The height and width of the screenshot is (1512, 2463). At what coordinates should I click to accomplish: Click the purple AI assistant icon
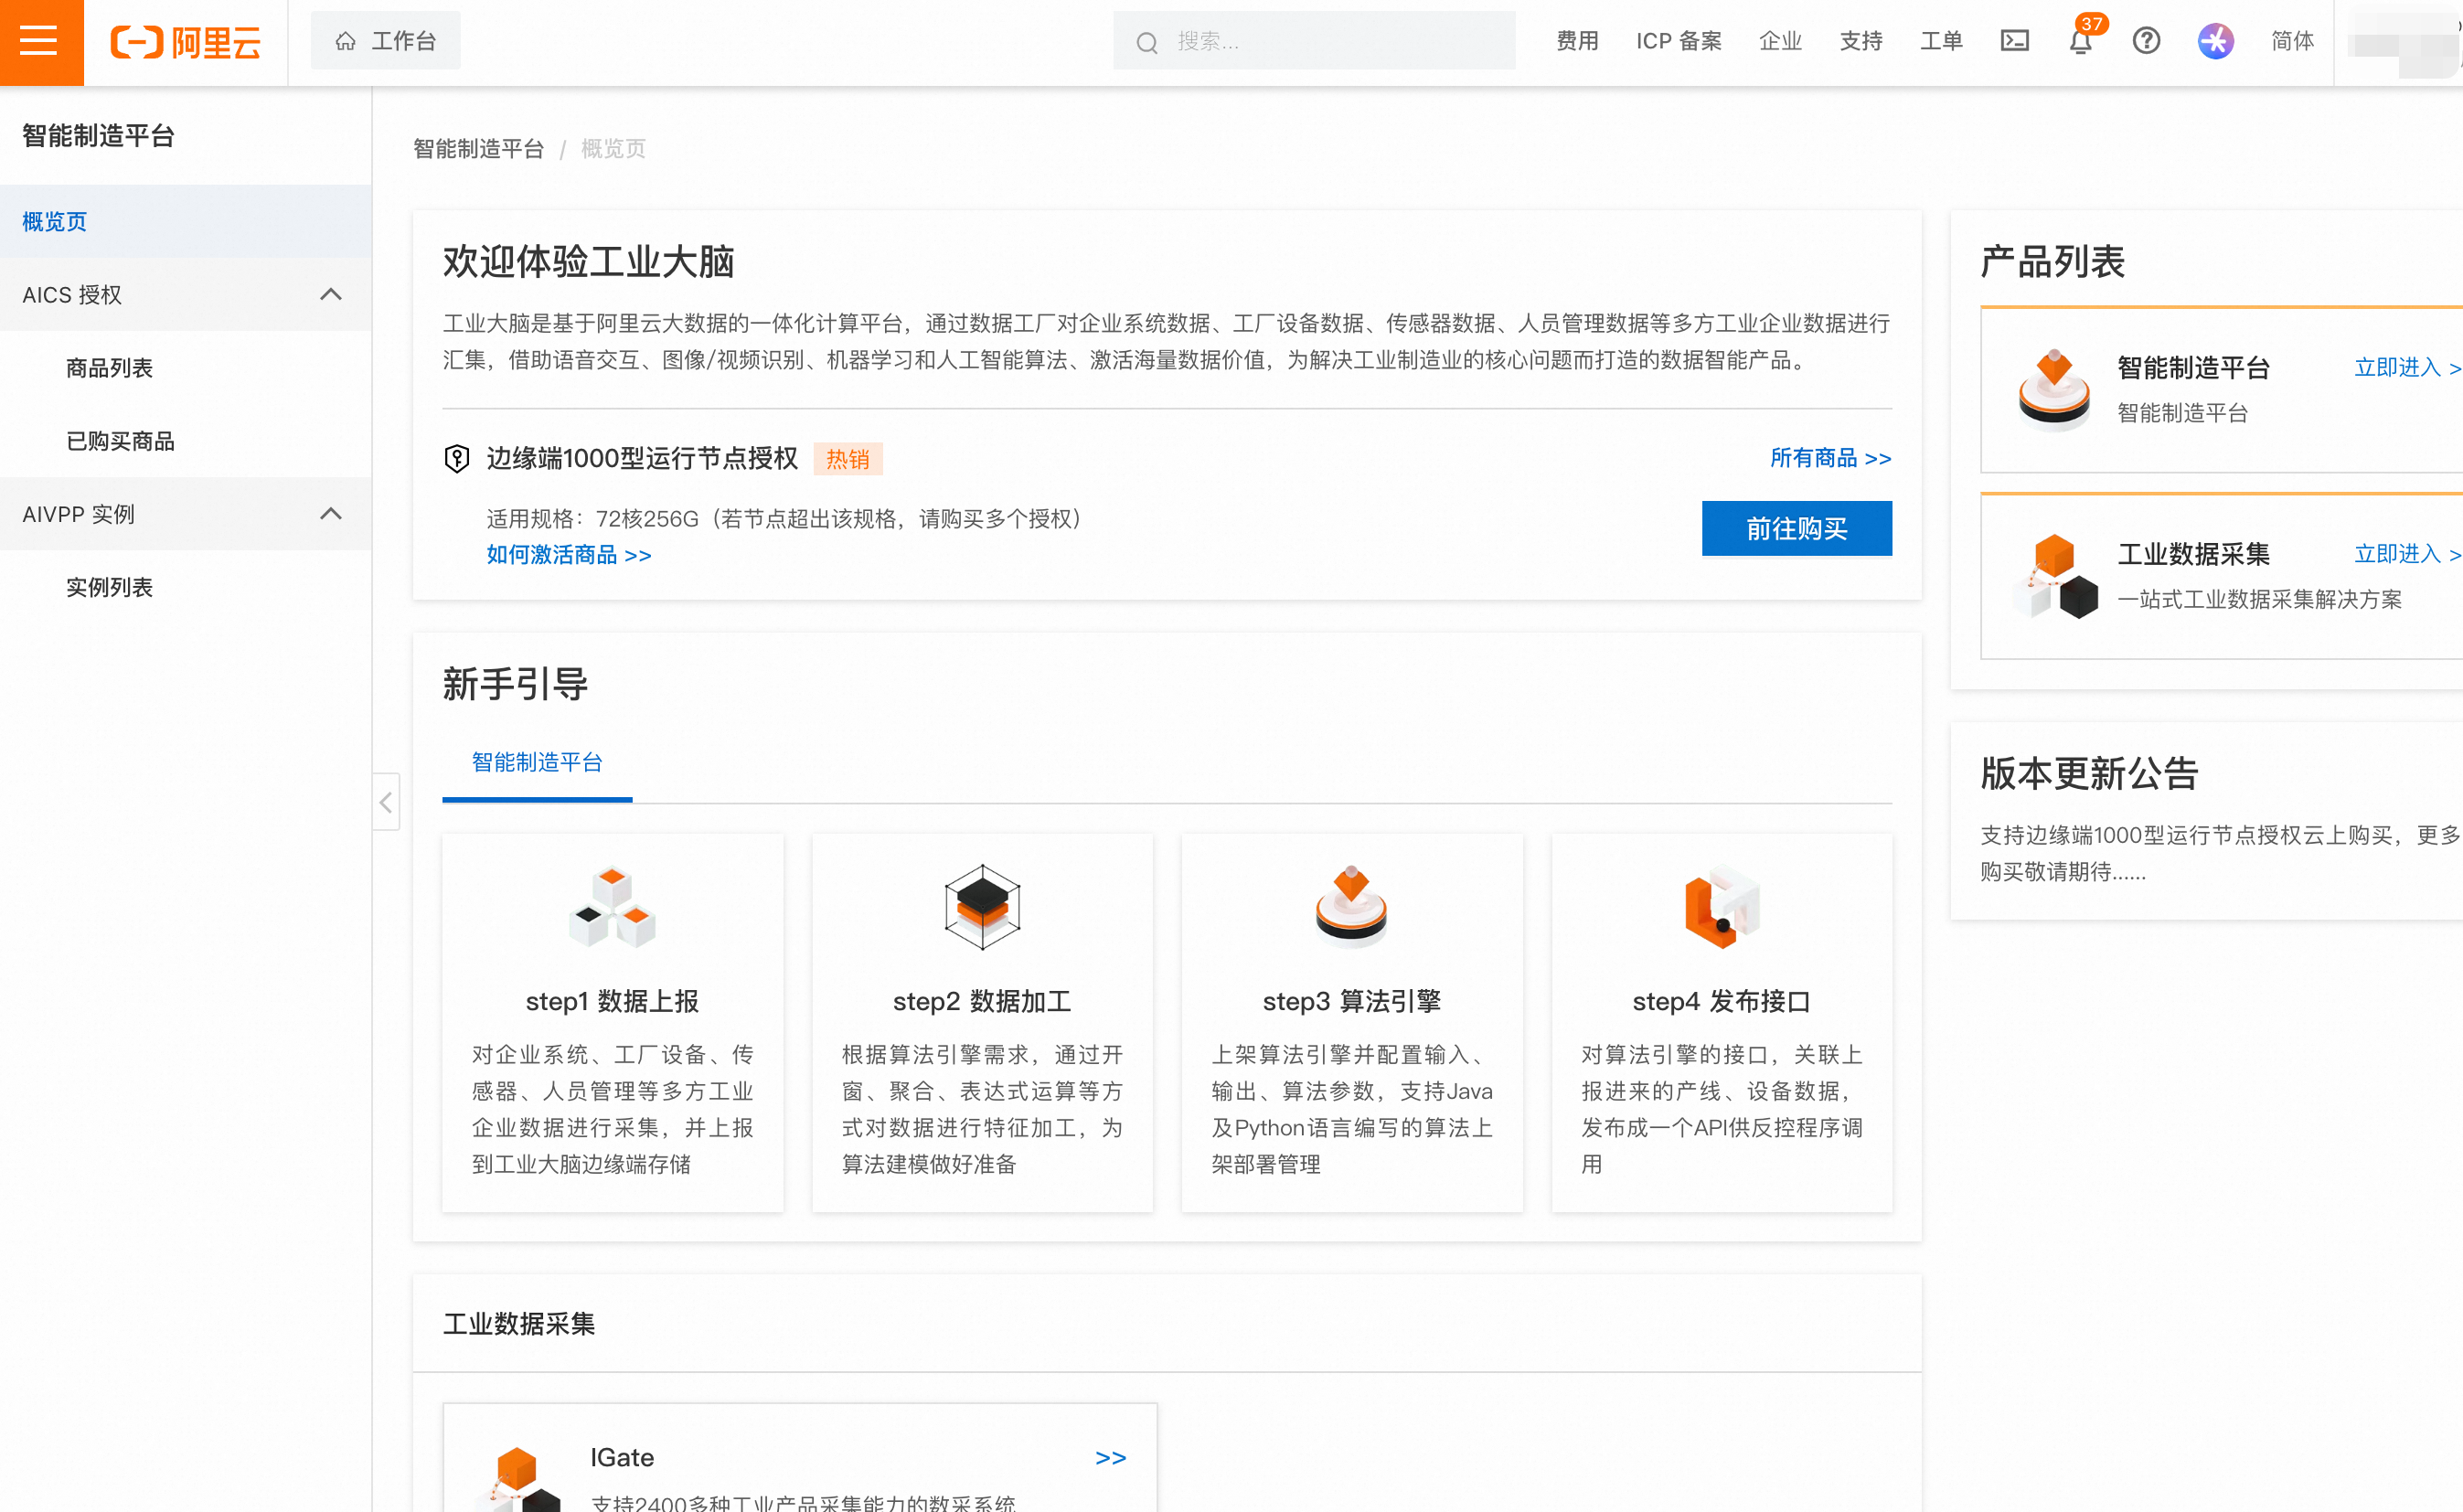click(x=2216, y=41)
